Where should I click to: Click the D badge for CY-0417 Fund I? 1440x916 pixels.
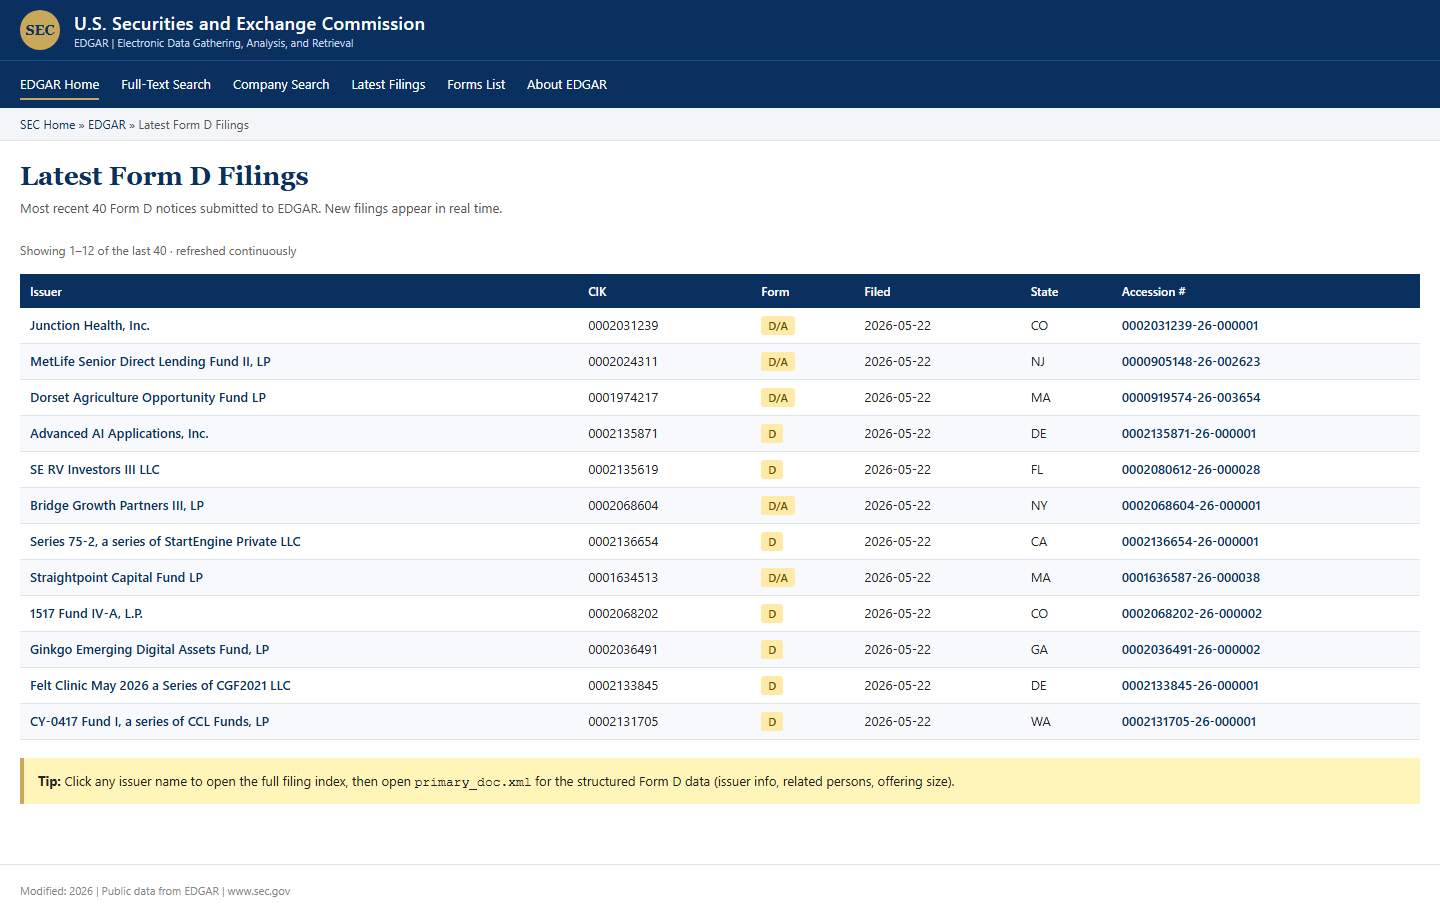[x=772, y=722]
